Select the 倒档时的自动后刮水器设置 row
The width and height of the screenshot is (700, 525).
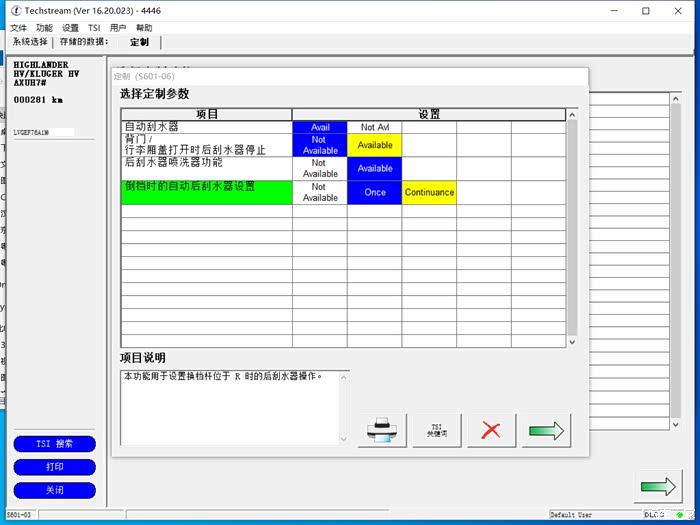[206, 187]
